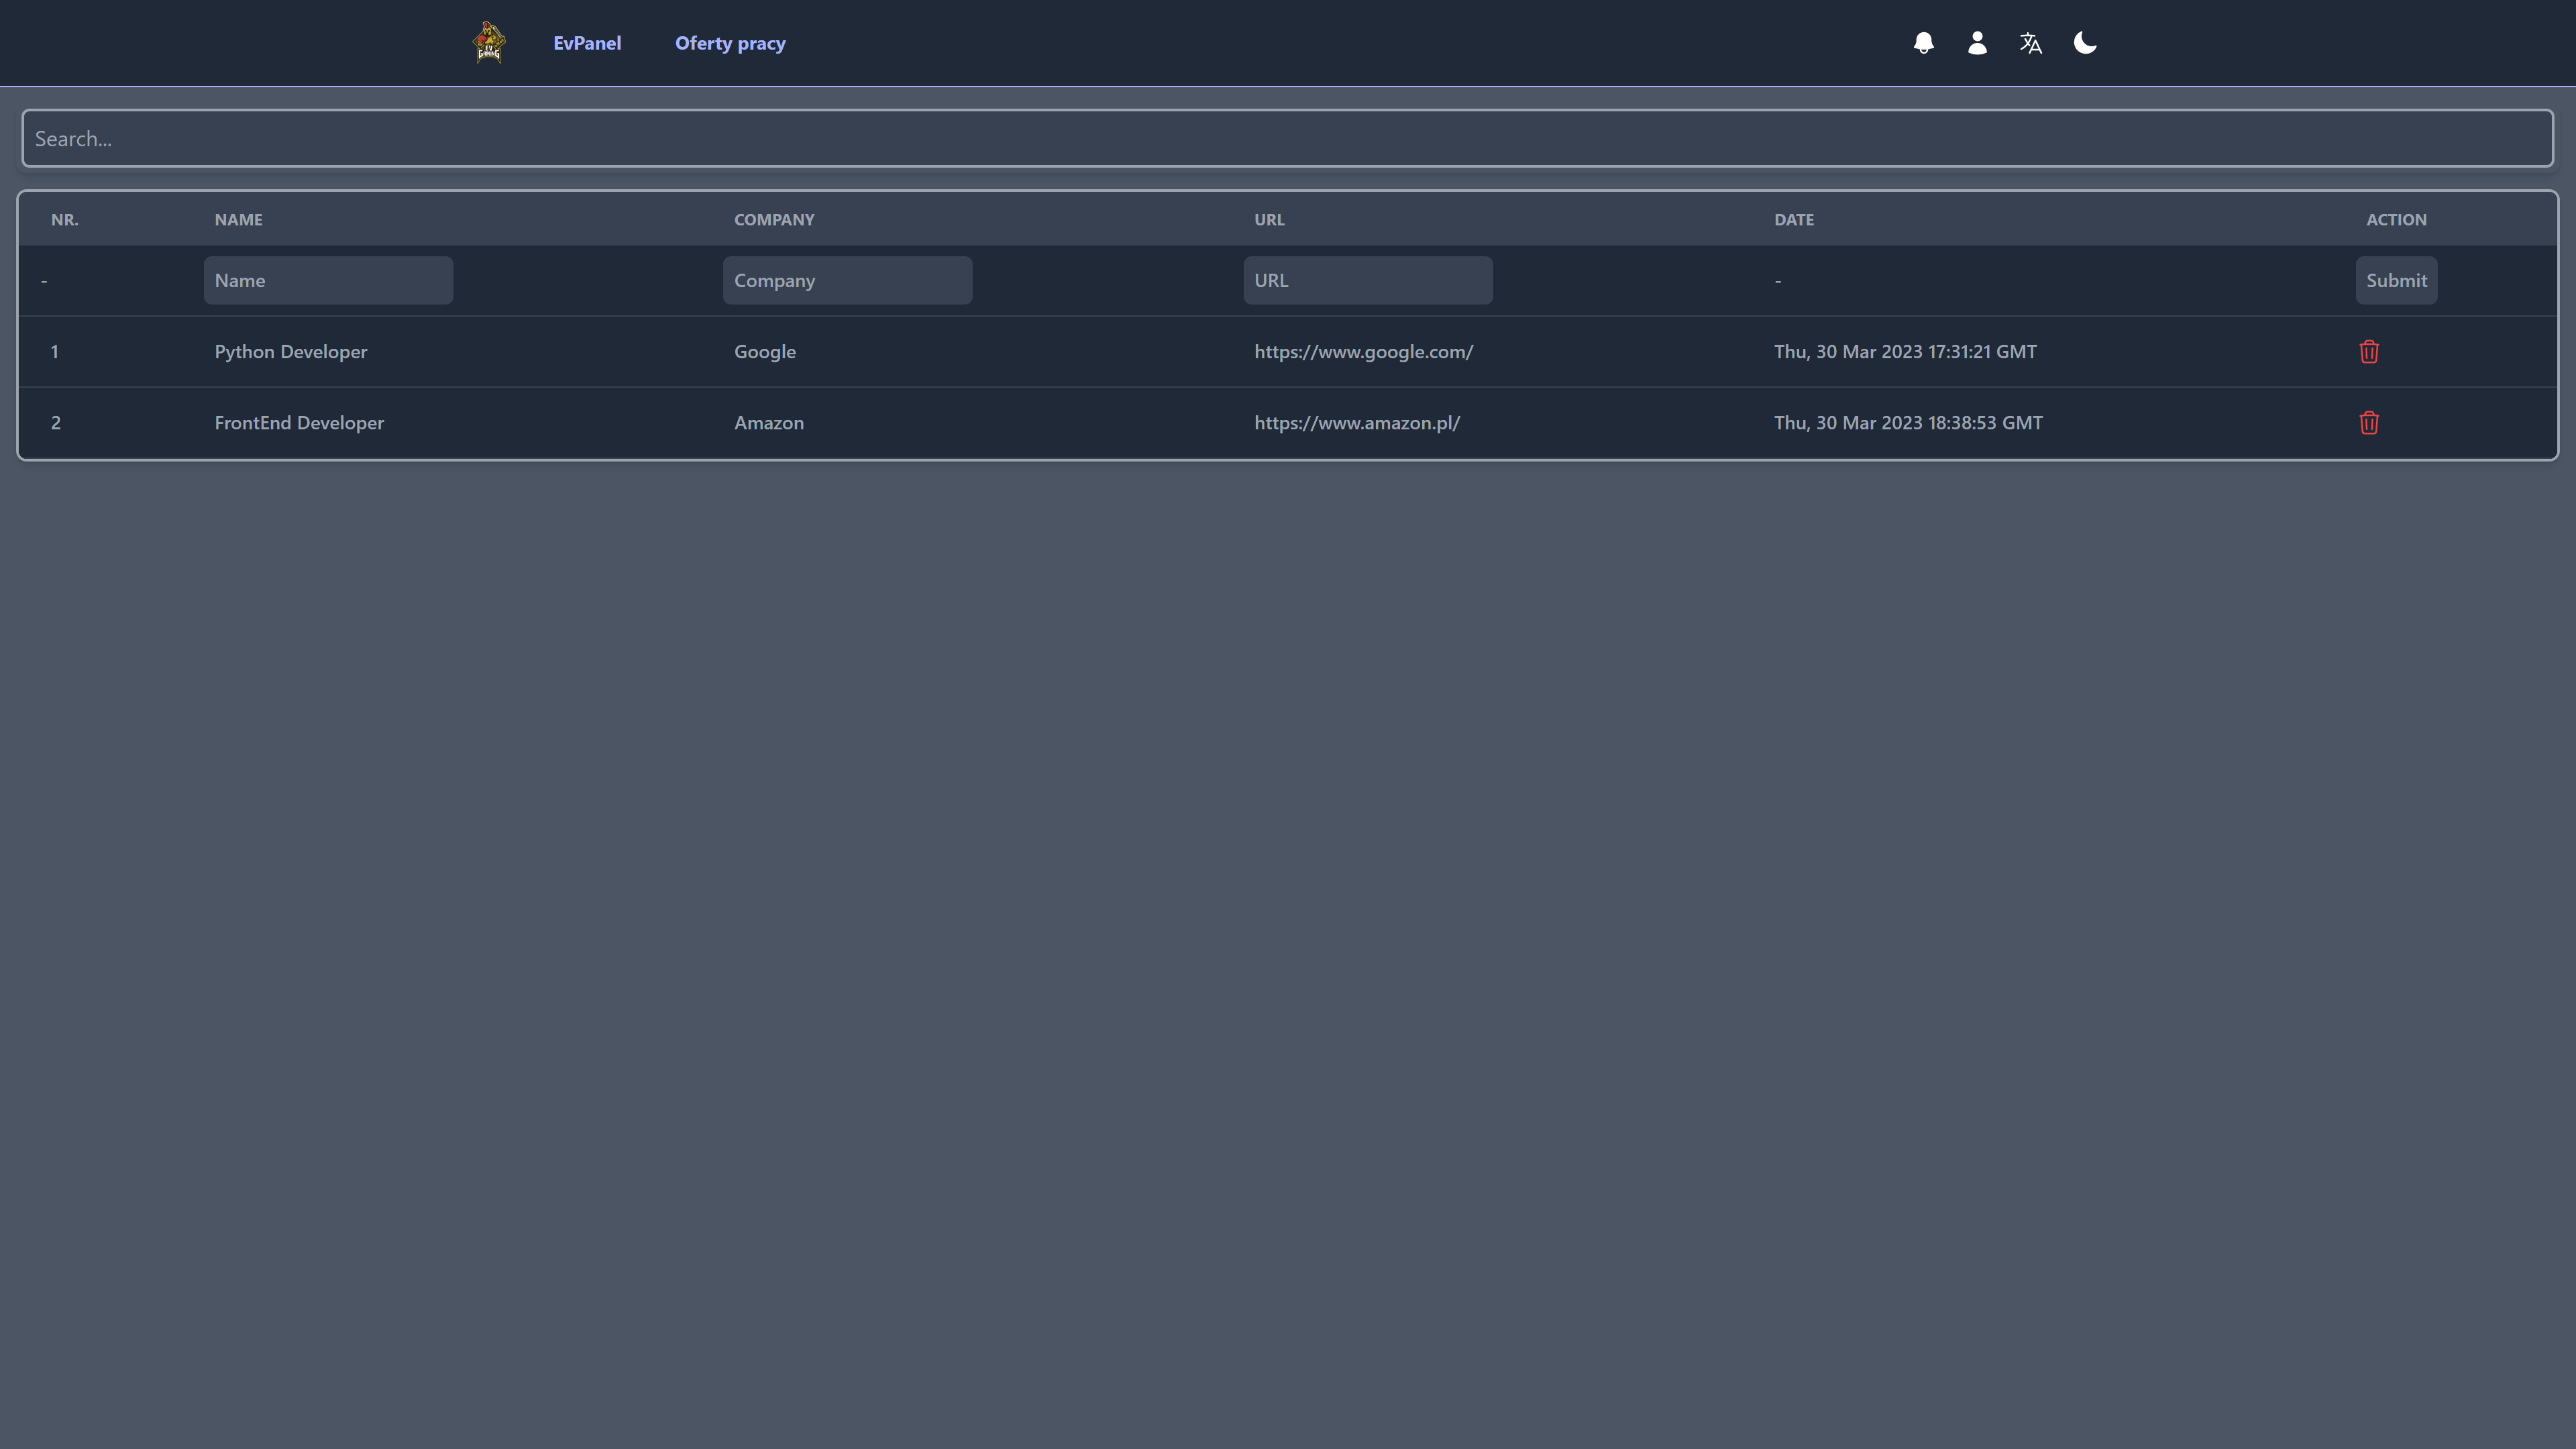Click the COMPANY column header
This screenshot has width=2576, height=1449.
pos(774,220)
